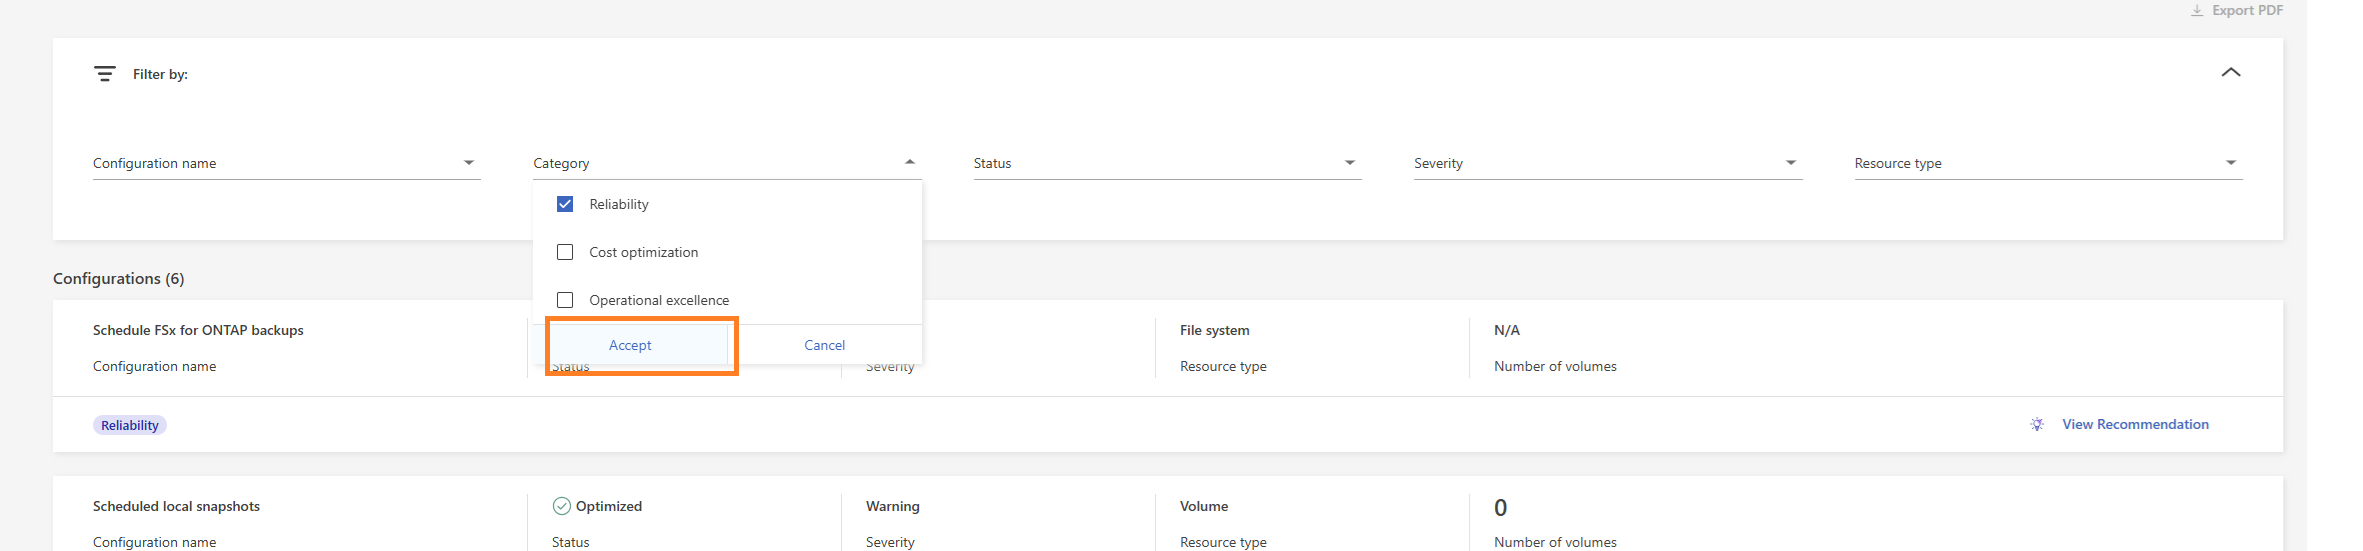This screenshot has width=2363, height=551.
Task: Click the Optimized checkmark status icon
Action: click(x=562, y=506)
